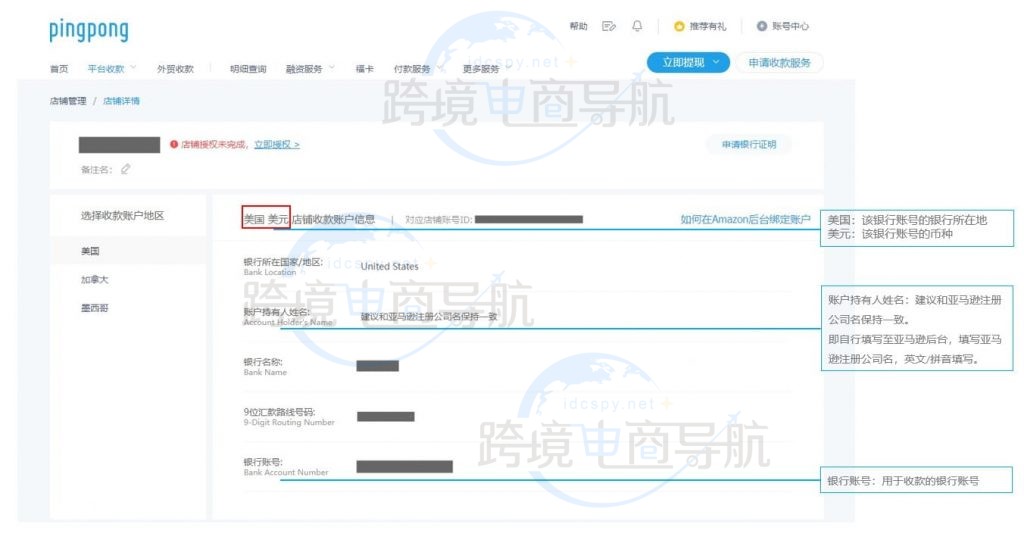Click the pencil icon next to 备注名
The height and width of the screenshot is (540, 1024).
pyautogui.click(x=125, y=169)
